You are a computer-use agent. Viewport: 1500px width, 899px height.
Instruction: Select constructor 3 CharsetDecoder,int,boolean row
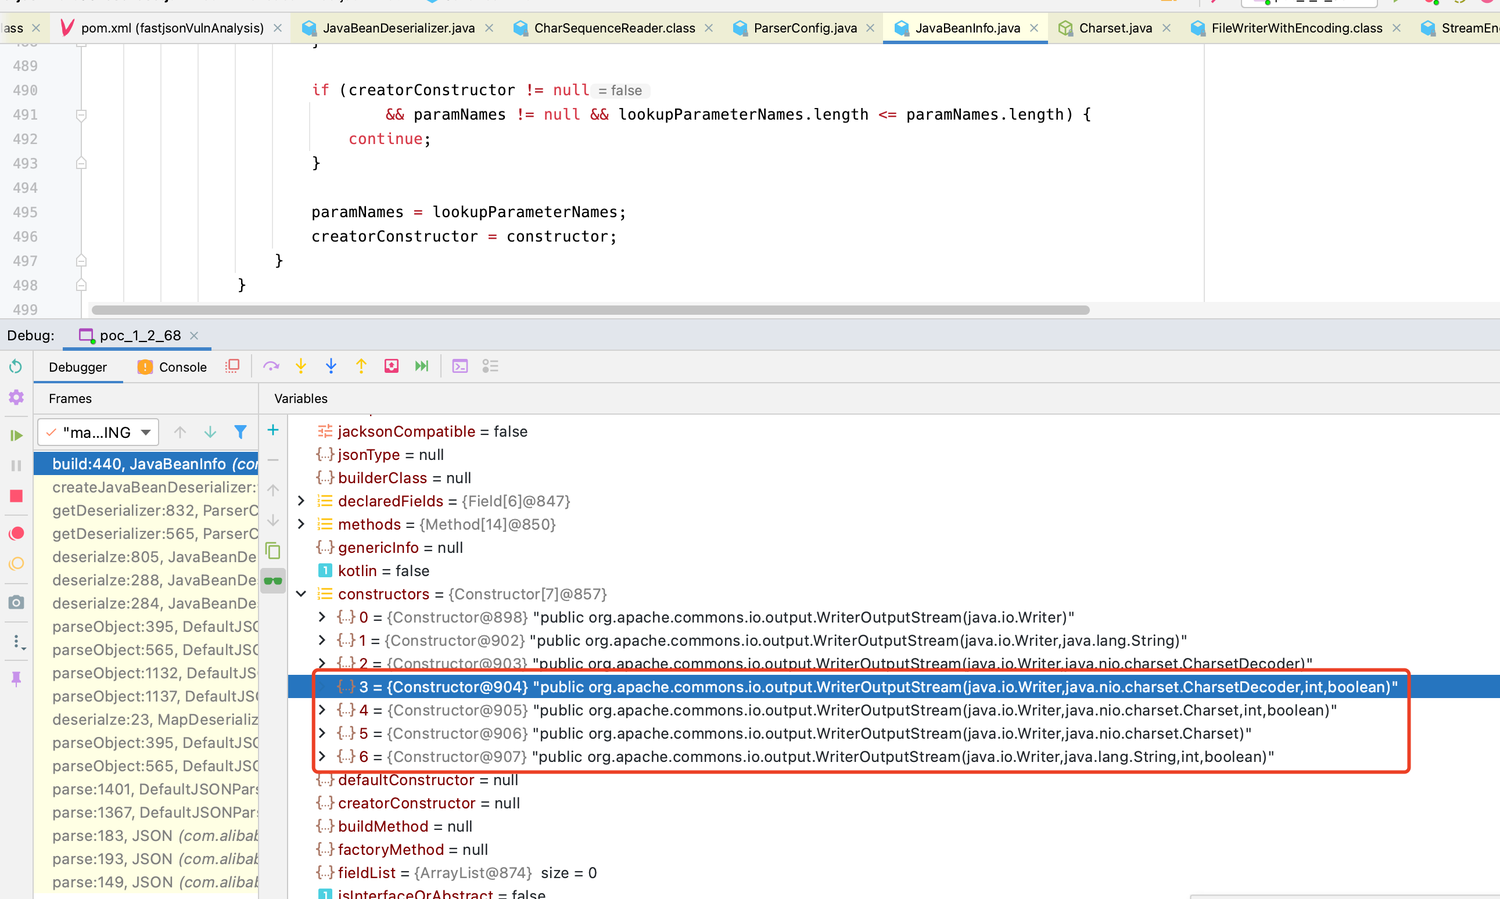coord(893,687)
